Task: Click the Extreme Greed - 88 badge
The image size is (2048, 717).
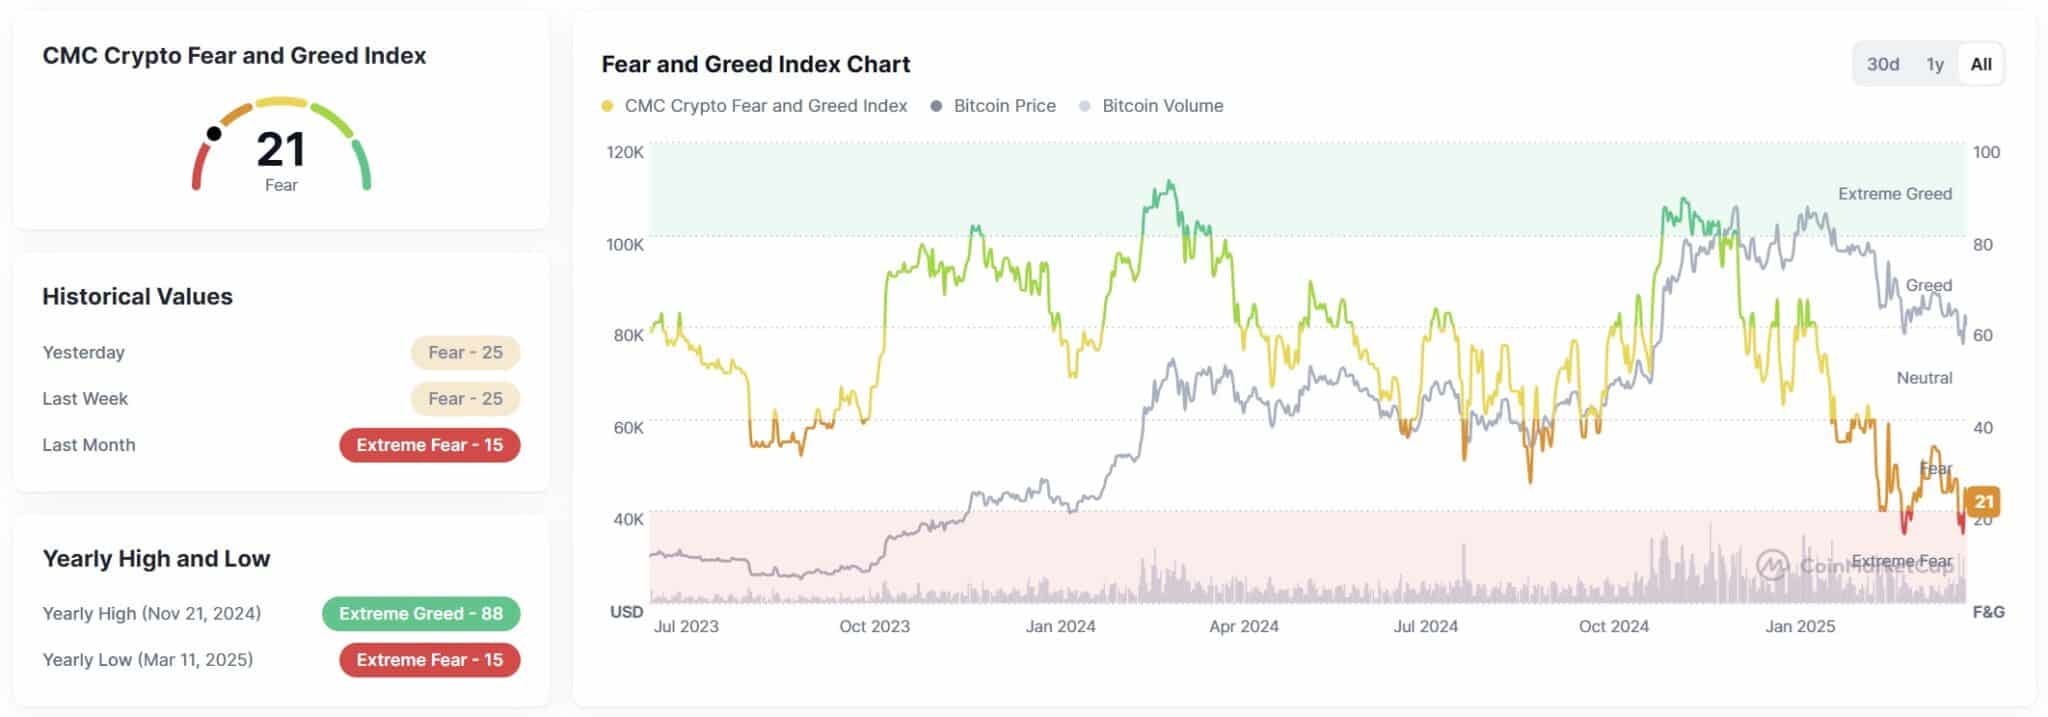Action: 420,613
